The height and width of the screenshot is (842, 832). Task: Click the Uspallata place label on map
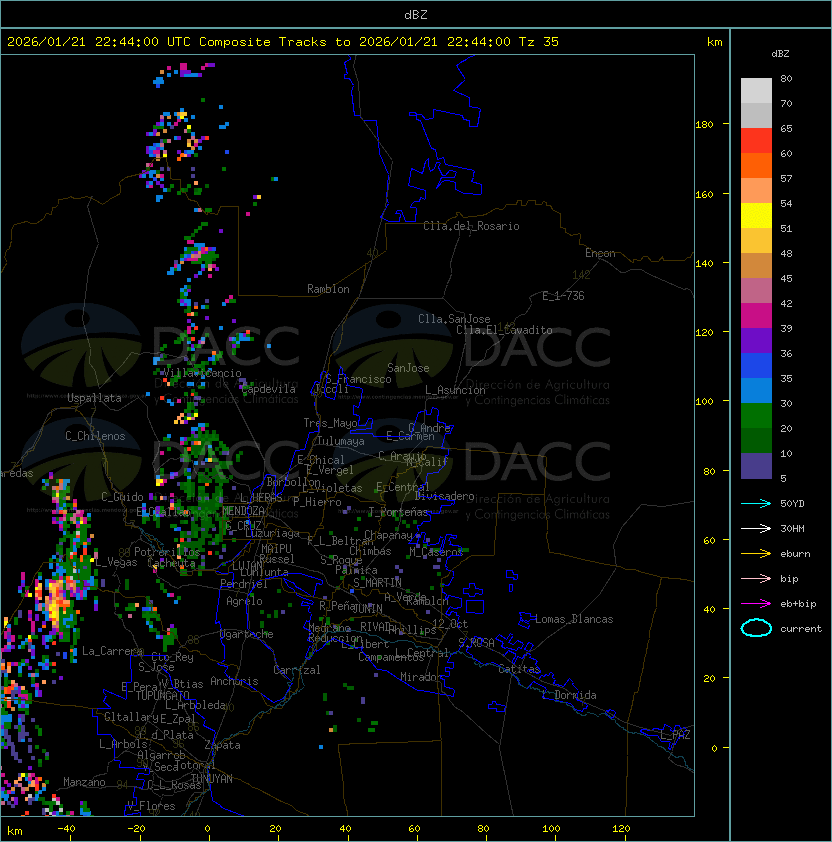pos(94,398)
